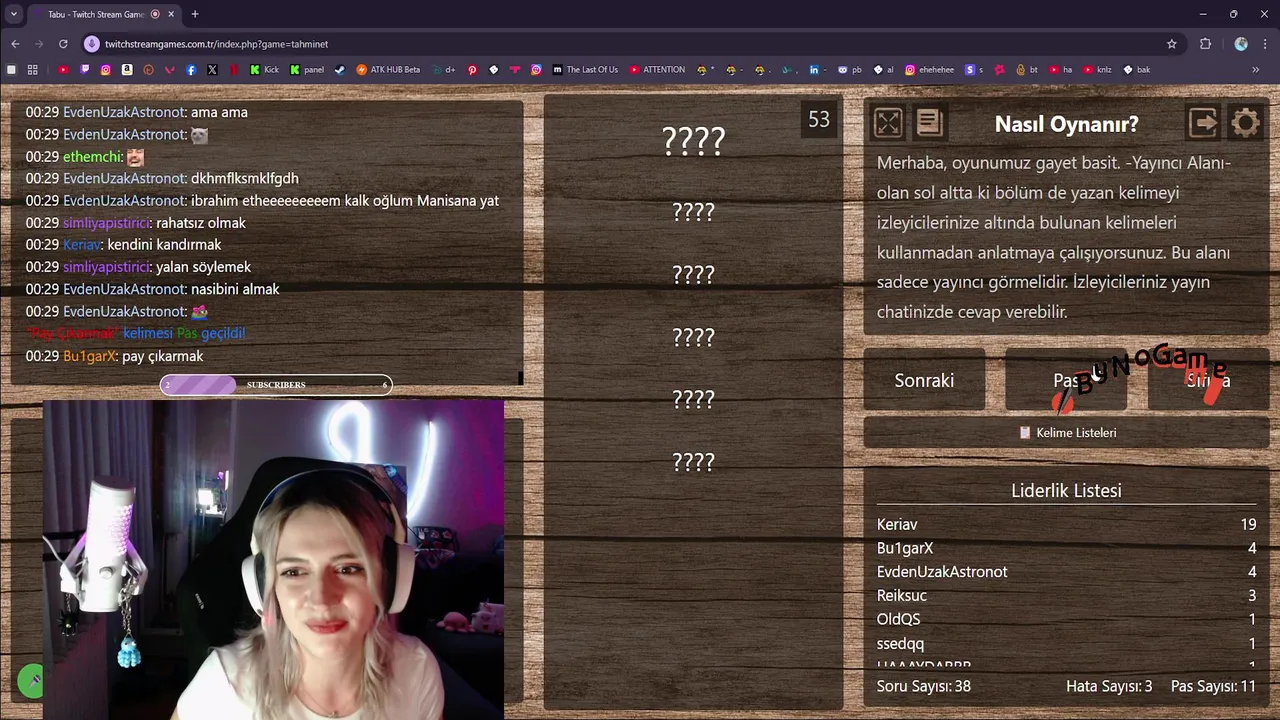Open the bak bookmark
The width and height of the screenshot is (1280, 720).
(x=1137, y=70)
